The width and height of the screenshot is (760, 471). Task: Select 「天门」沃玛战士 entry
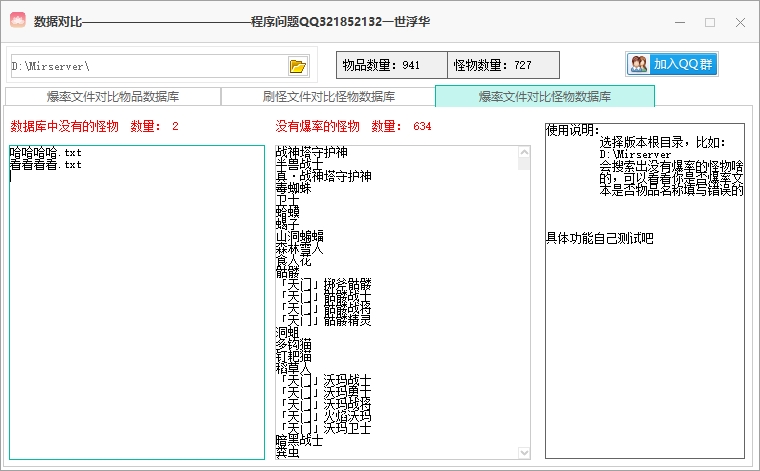point(324,380)
